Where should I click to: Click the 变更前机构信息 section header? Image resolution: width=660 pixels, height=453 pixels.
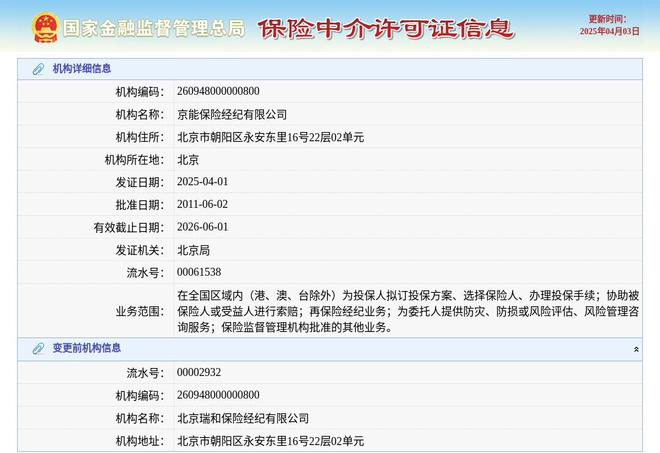pos(330,349)
